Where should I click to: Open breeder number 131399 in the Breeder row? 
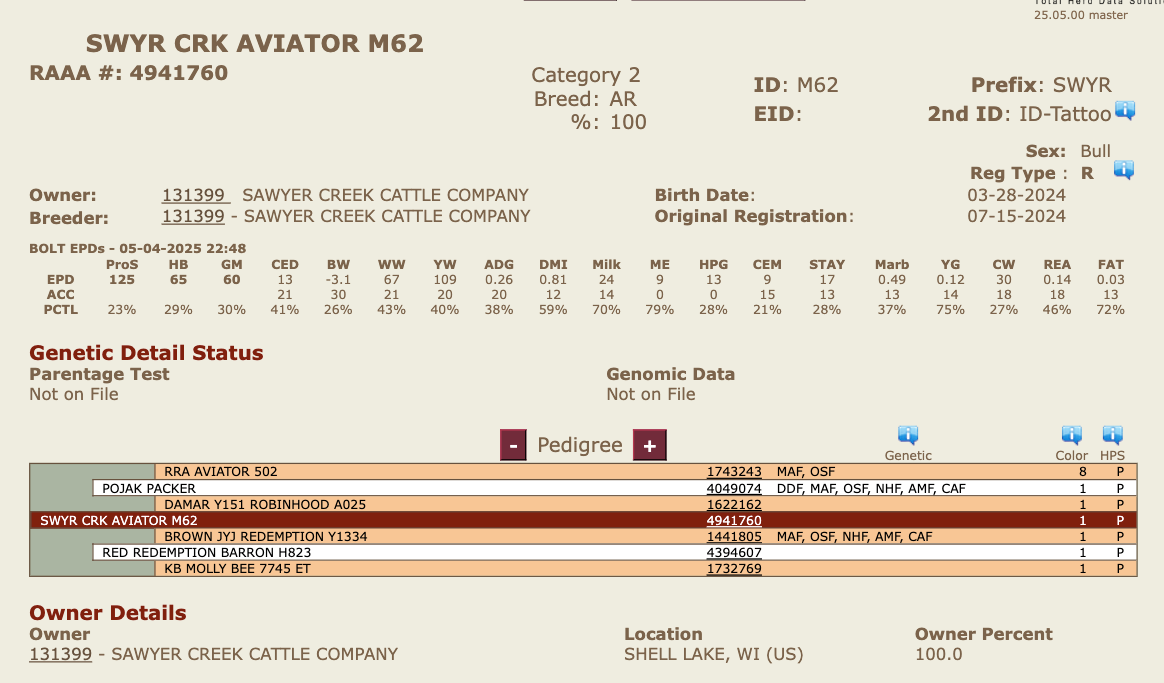point(194,216)
